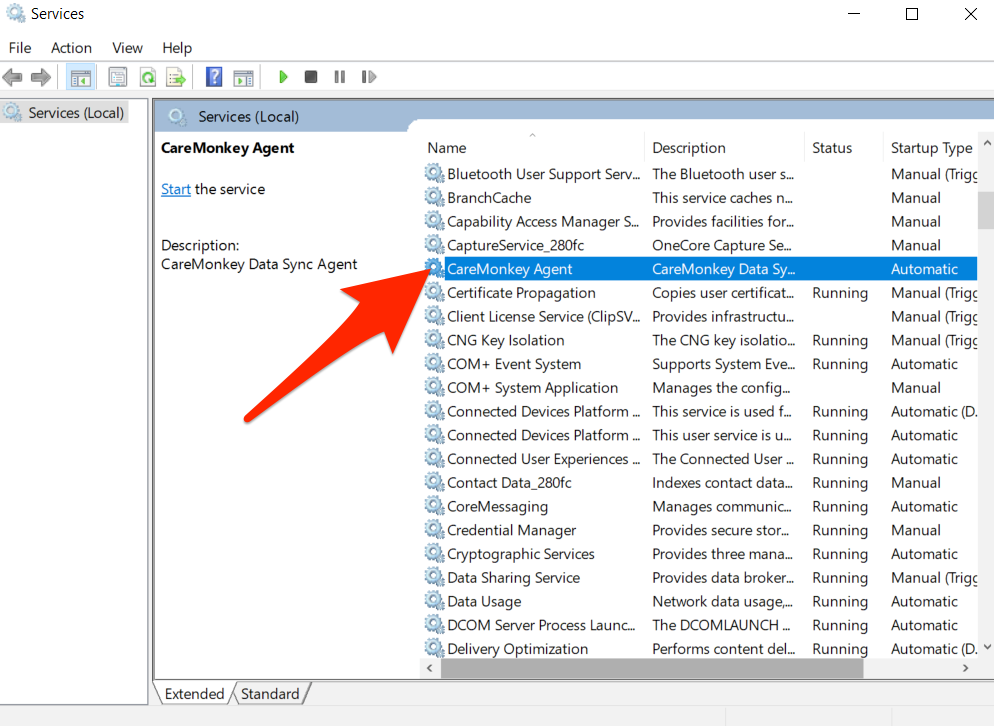Click the gear icon beside CNG Key Isolation
The image size is (994, 726).
434,340
